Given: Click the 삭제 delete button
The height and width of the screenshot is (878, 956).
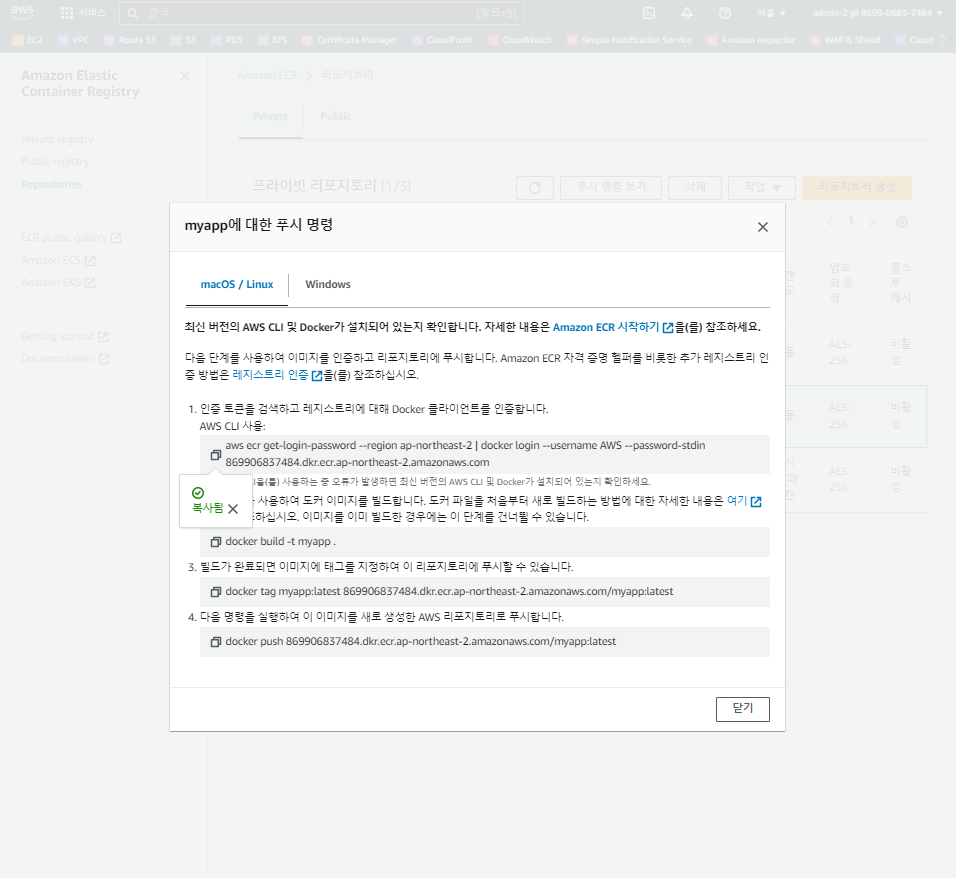Looking at the screenshot, I should point(695,187).
